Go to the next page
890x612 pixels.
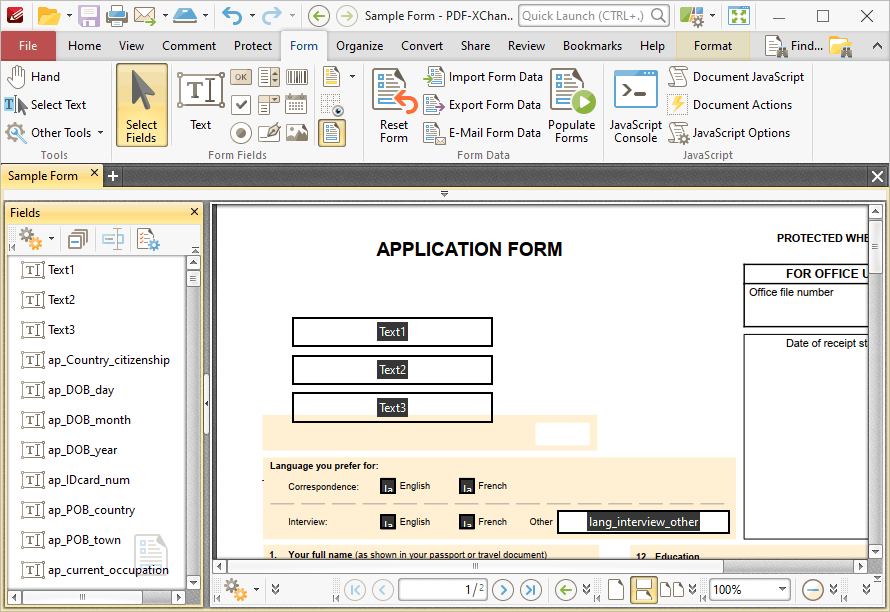[503, 590]
